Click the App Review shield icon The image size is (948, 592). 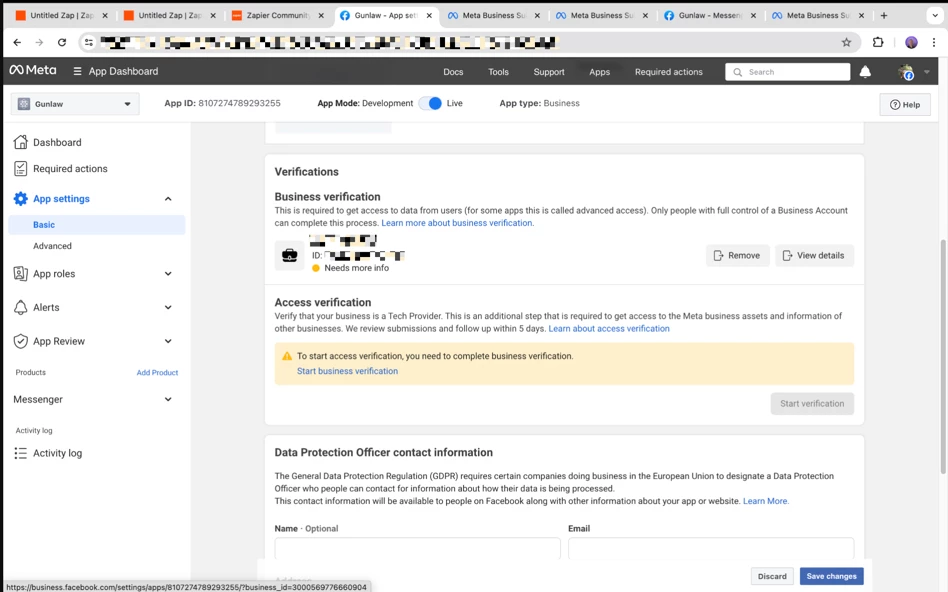point(21,341)
